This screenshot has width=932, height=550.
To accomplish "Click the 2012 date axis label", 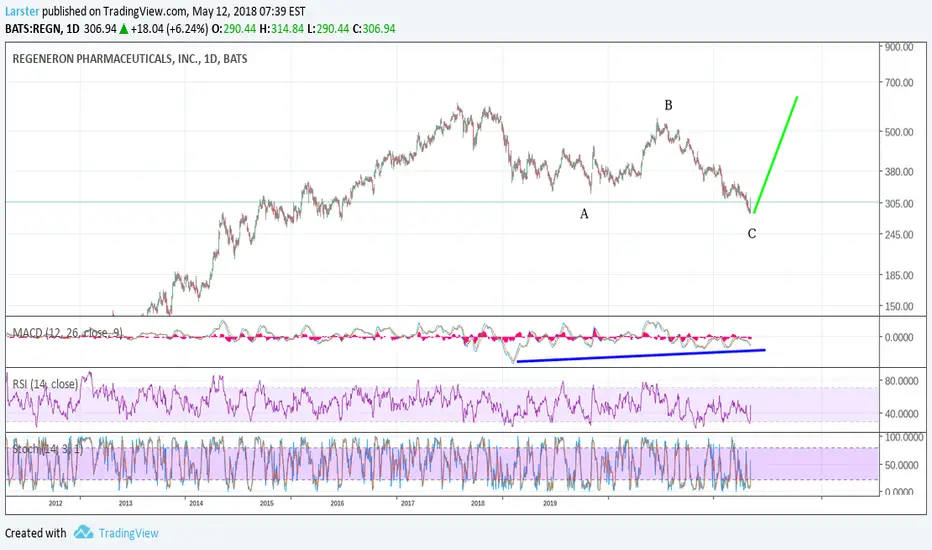I will [x=55, y=503].
